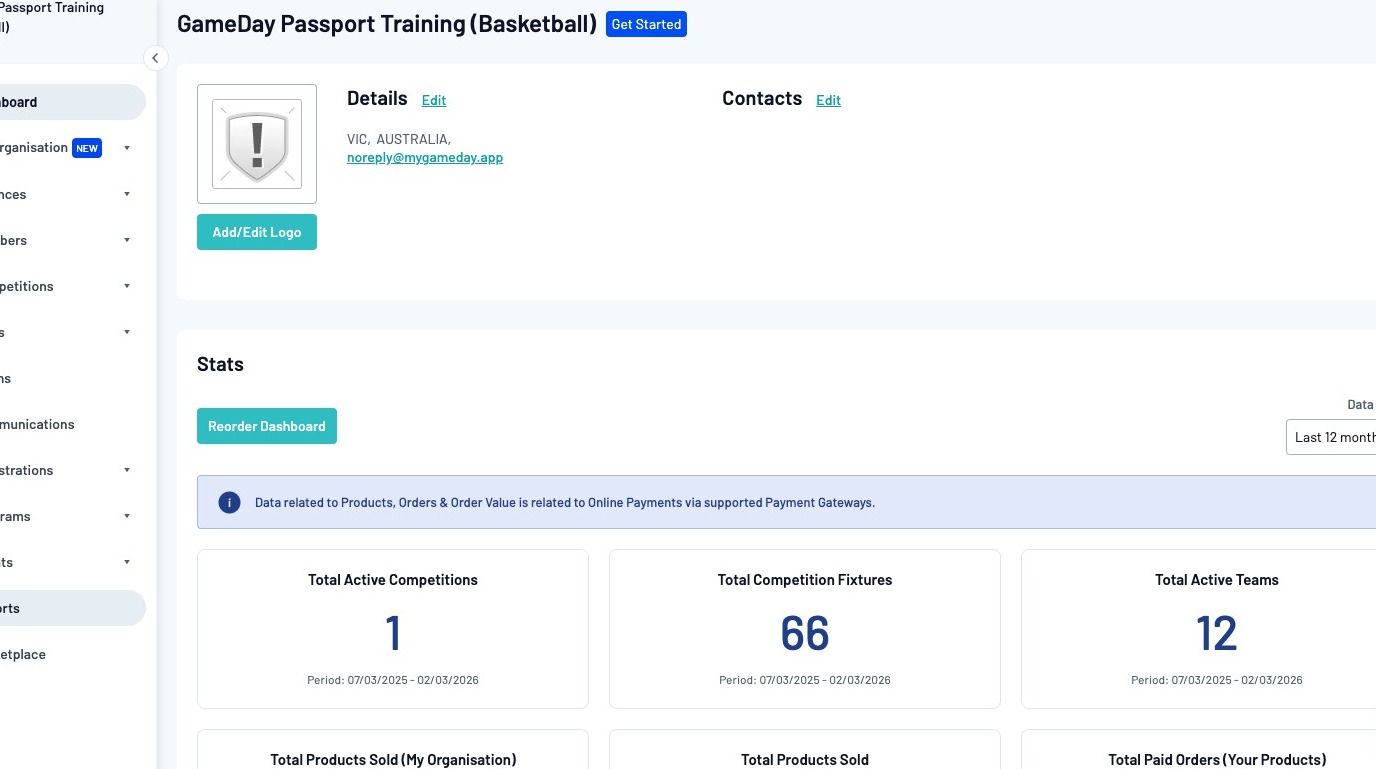Click the NEW badge beside Organisation
Viewport: 1376px width, 769px height.
(x=87, y=148)
